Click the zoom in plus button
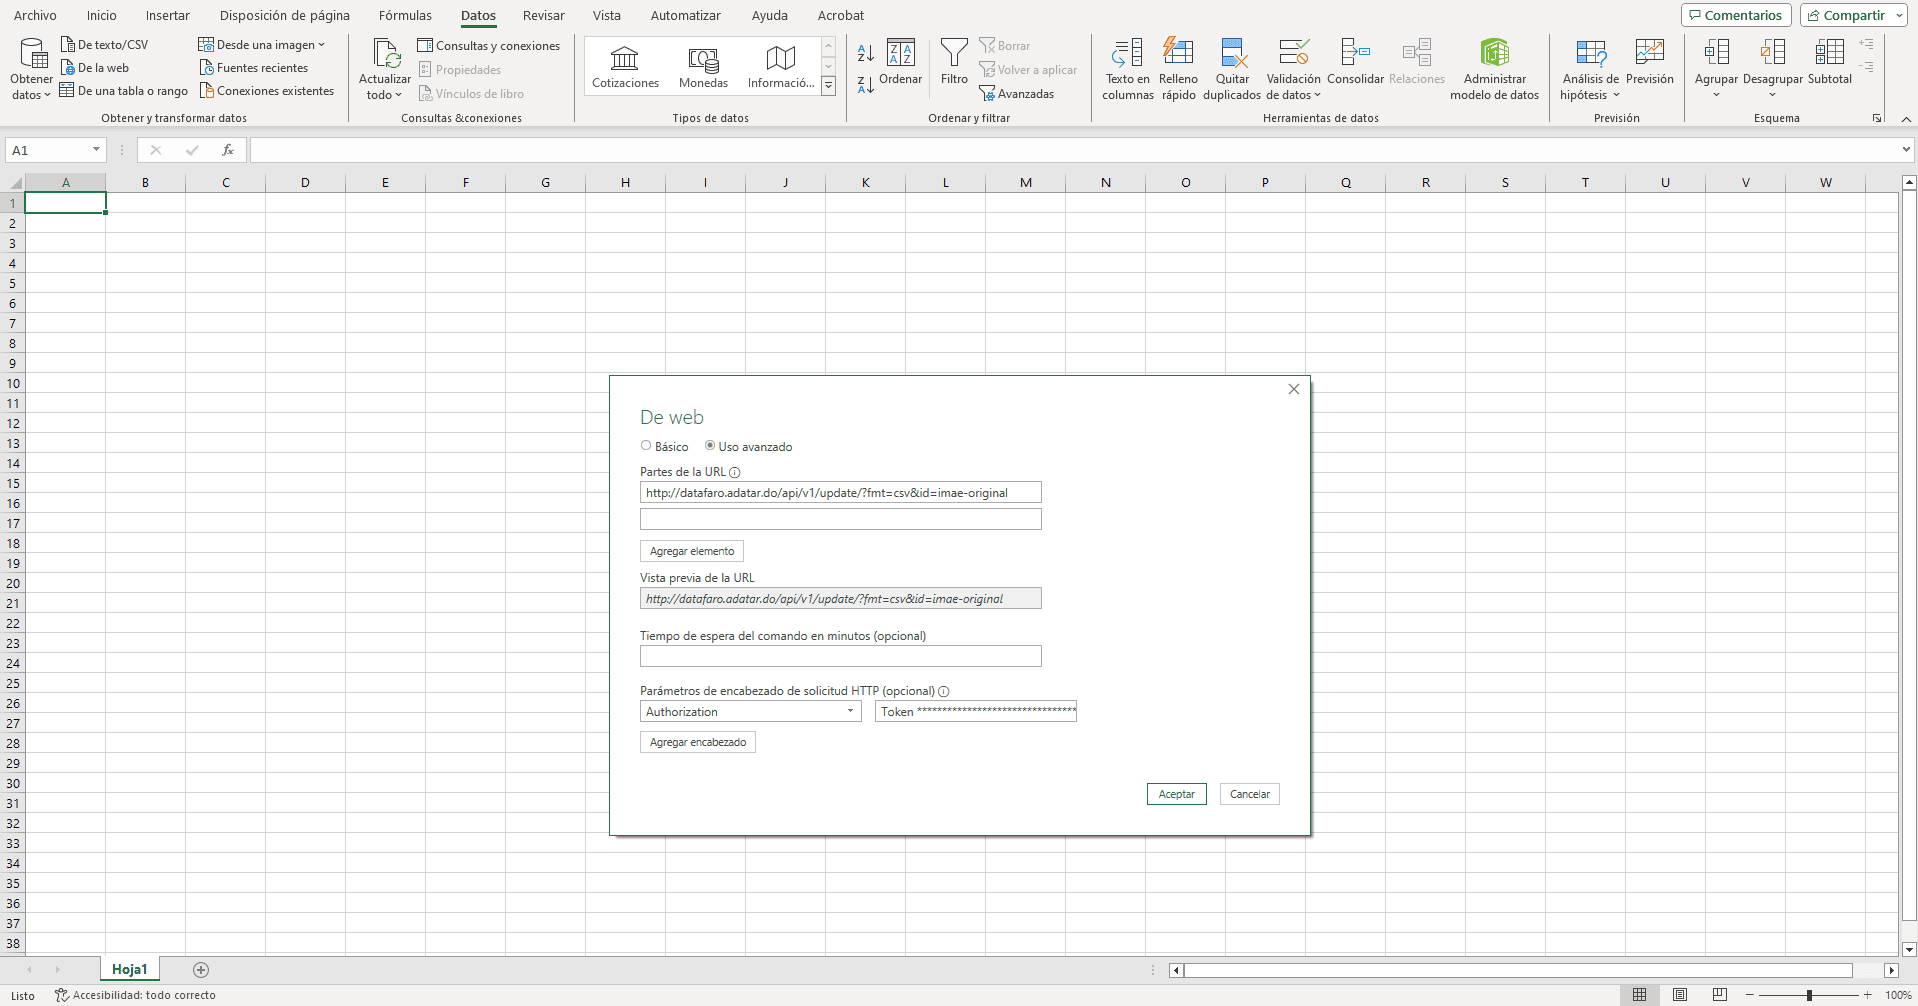 [1867, 995]
